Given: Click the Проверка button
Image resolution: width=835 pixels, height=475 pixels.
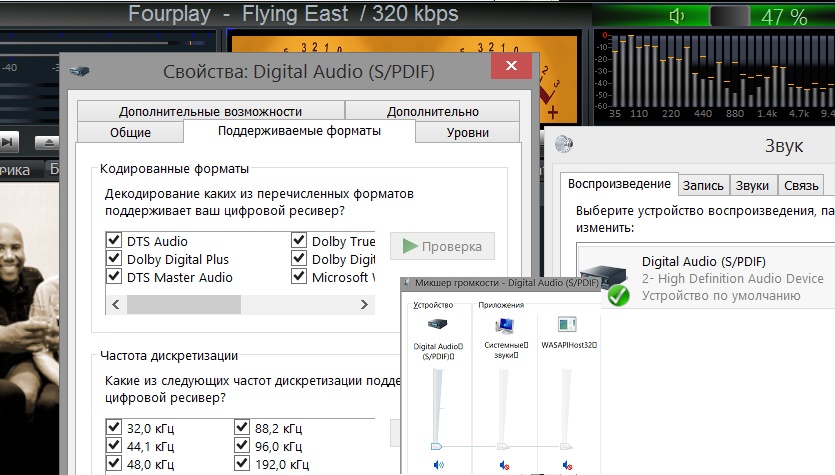Looking at the screenshot, I should click(x=442, y=246).
